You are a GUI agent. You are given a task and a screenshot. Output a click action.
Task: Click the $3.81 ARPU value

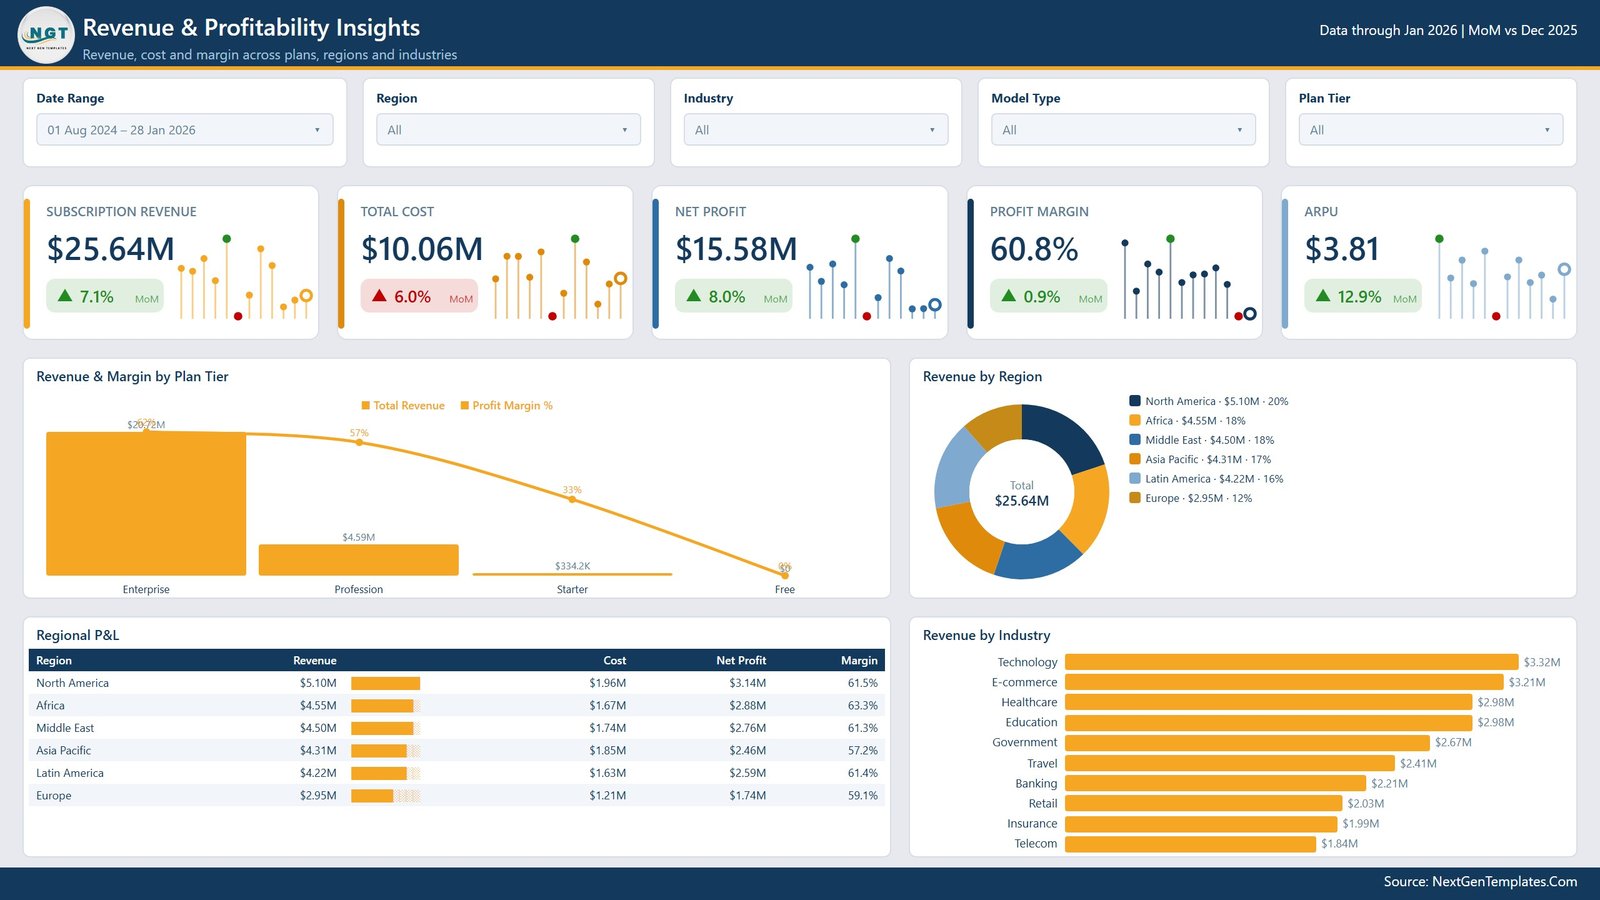coord(1342,249)
